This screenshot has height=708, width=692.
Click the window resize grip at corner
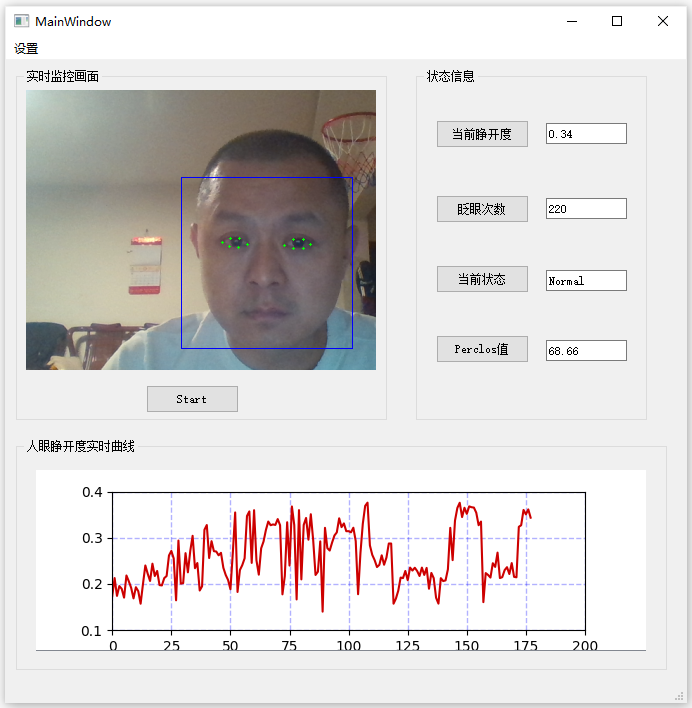[679, 696]
